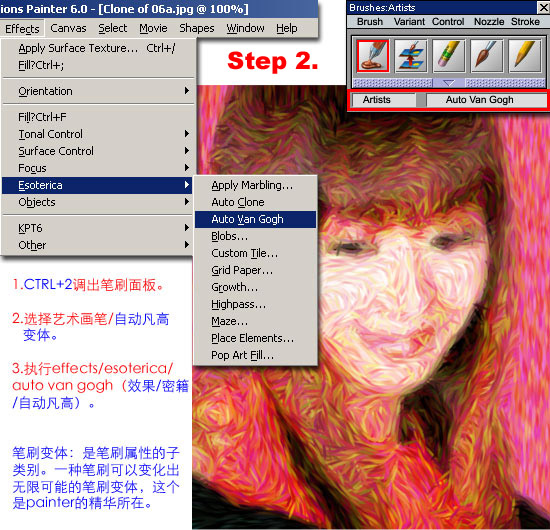Image resolution: width=550 pixels, height=530 pixels.
Task: Expand the brush drawer triangle
Action: click(x=449, y=83)
